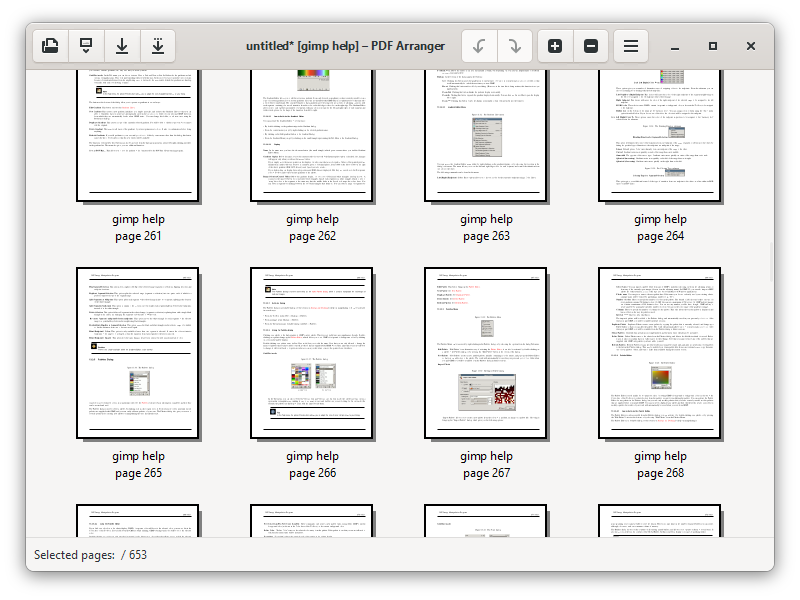Pick the page 263 thumbnail

pos(487,135)
